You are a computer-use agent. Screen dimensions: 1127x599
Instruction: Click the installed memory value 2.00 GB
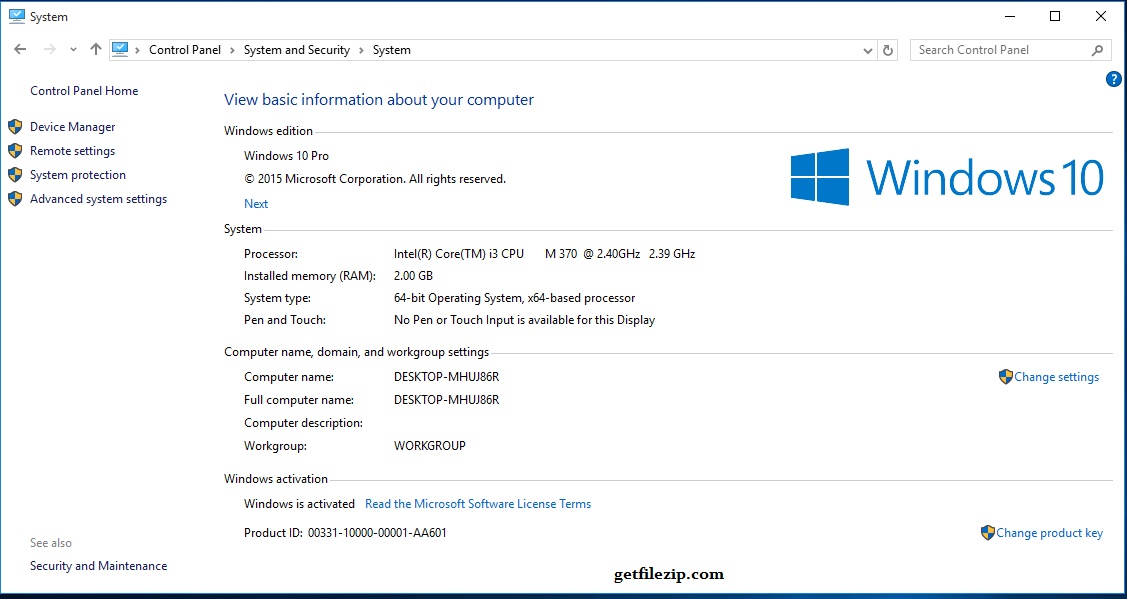[413, 275]
